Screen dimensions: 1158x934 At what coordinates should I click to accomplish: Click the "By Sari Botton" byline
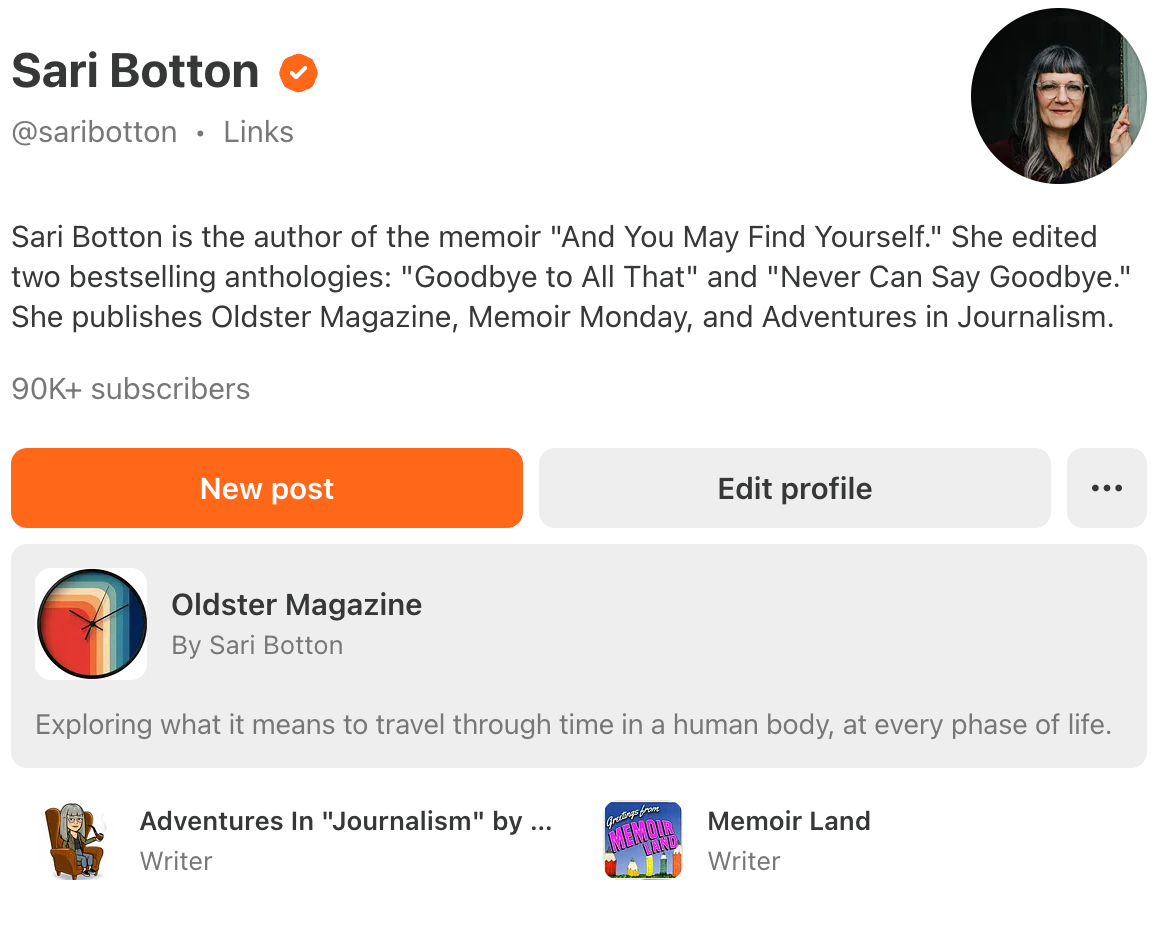[x=257, y=646]
